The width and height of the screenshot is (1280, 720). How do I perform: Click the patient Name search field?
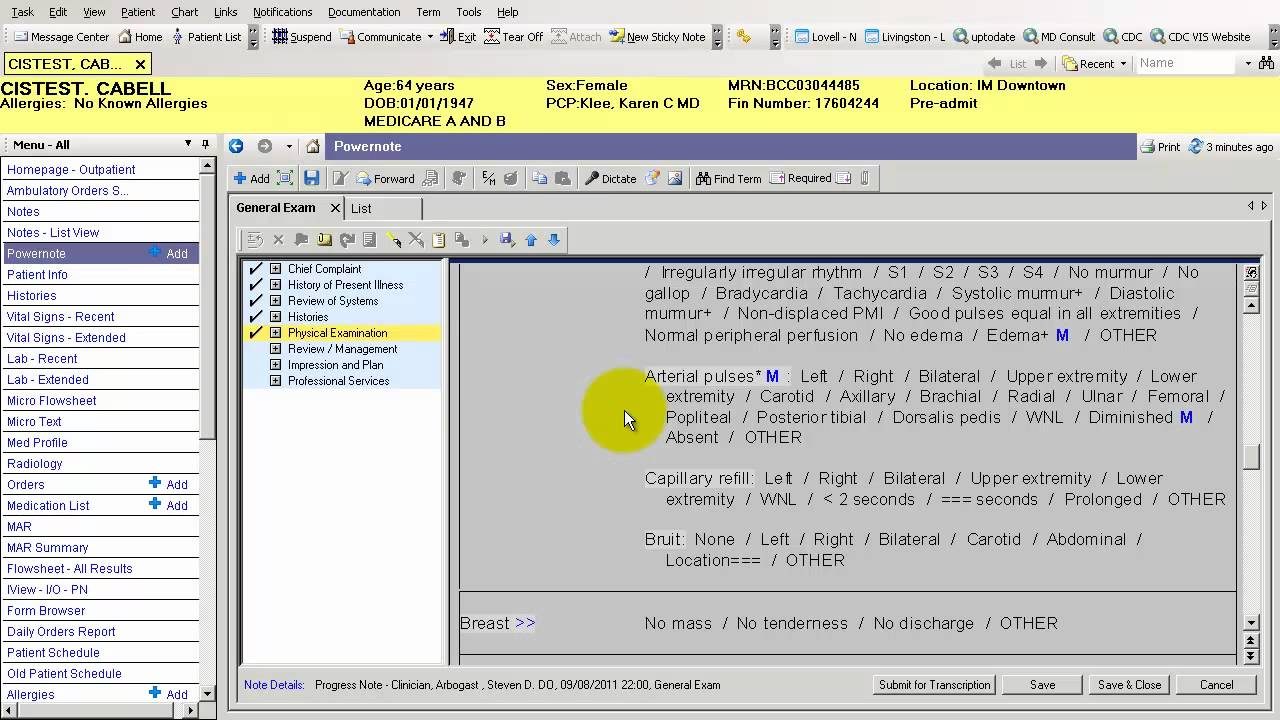(1187, 63)
